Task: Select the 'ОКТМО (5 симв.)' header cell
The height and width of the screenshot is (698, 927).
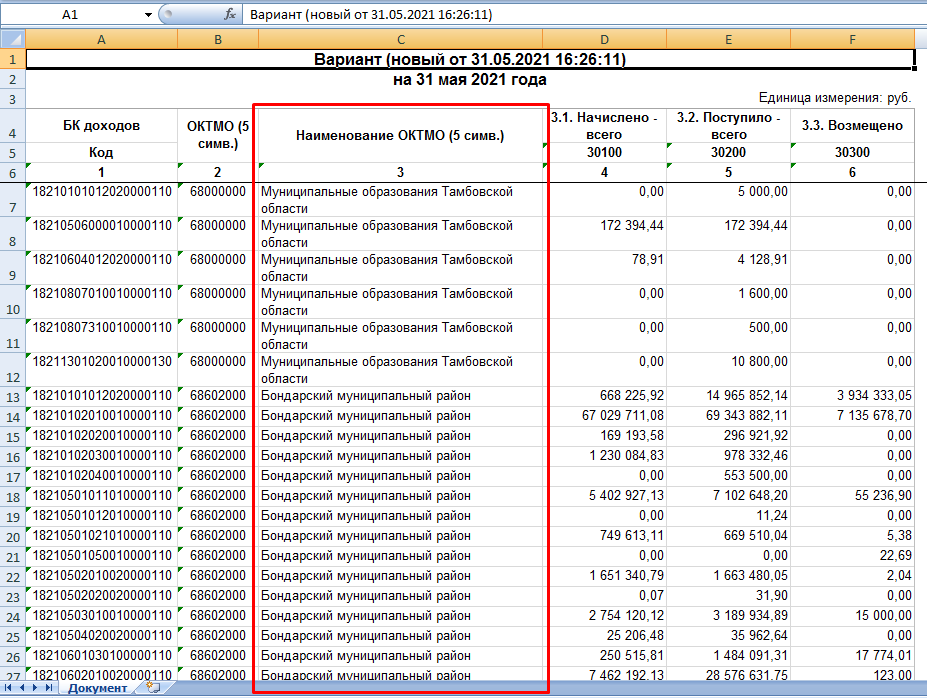Action: (218, 135)
